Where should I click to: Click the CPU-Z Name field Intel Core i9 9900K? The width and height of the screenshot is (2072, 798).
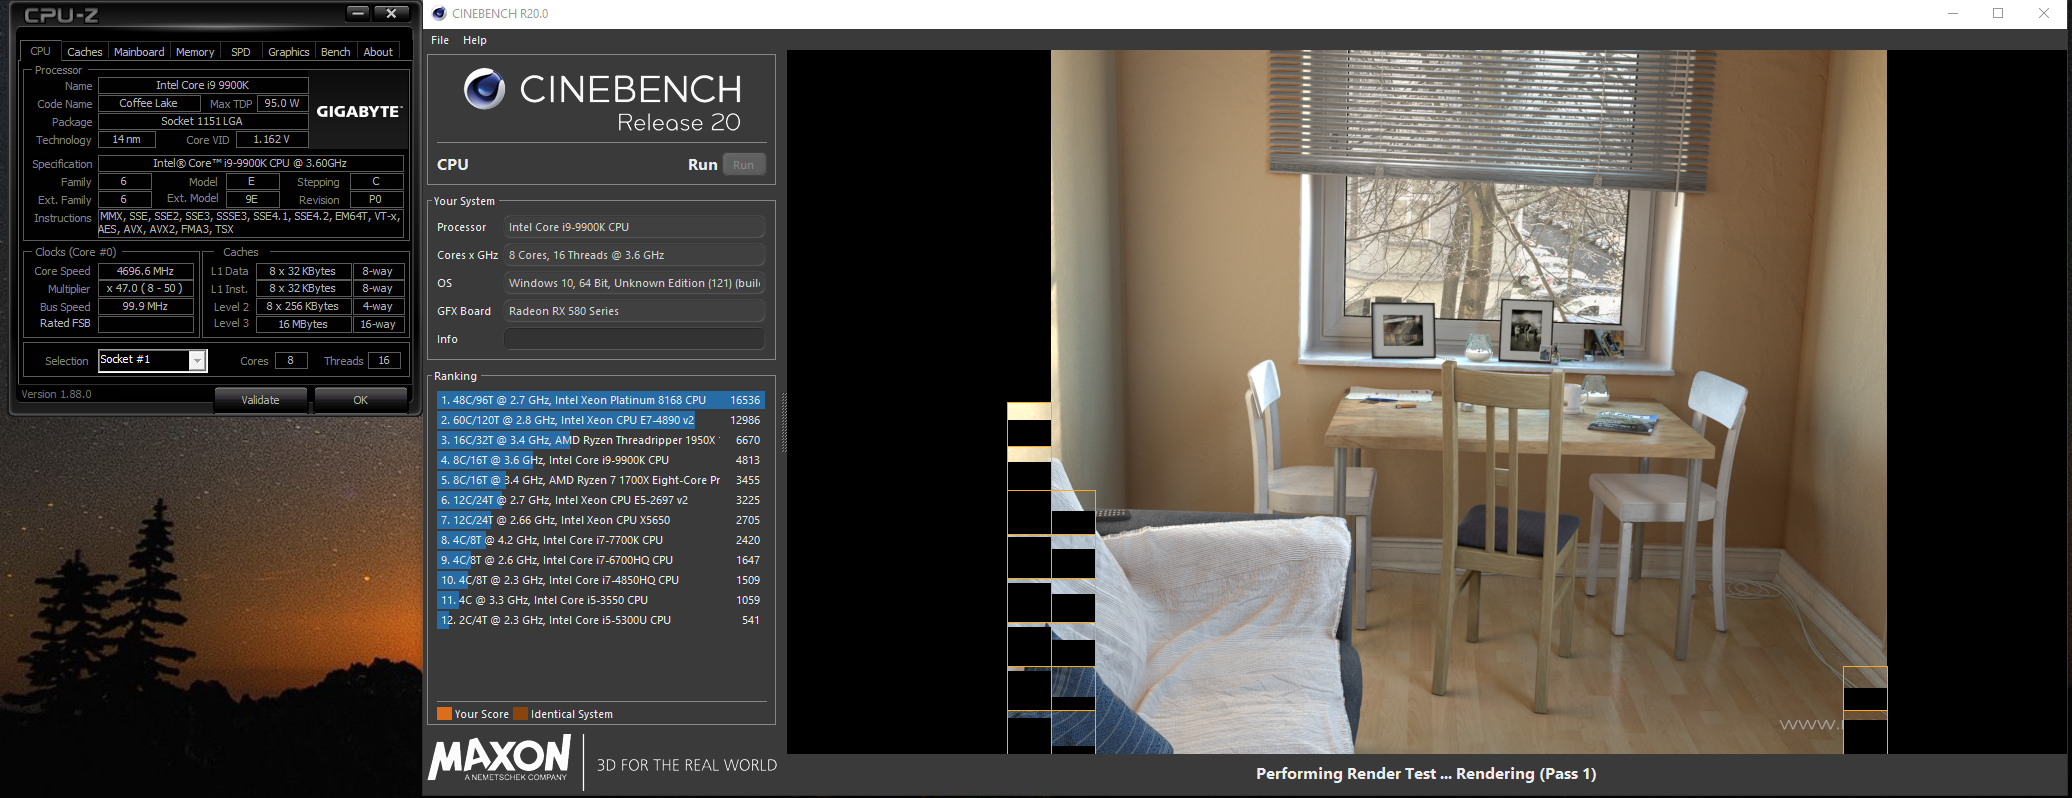point(203,85)
